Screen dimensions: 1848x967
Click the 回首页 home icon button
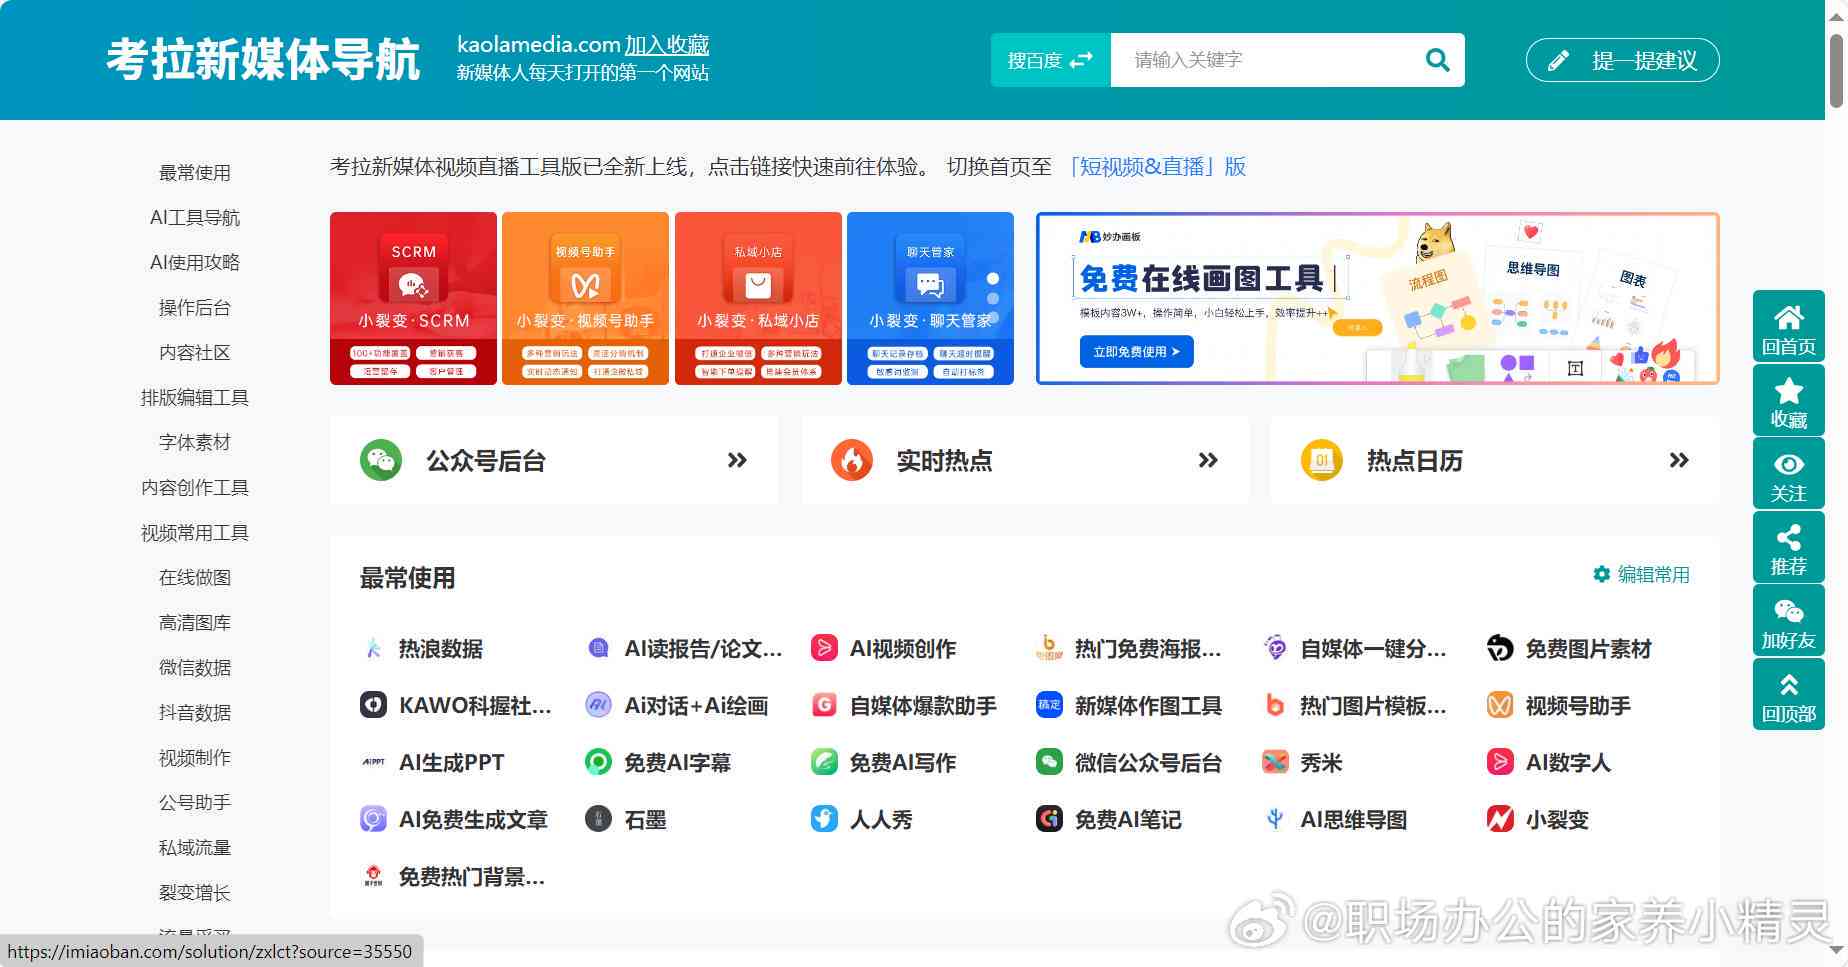tap(1789, 326)
